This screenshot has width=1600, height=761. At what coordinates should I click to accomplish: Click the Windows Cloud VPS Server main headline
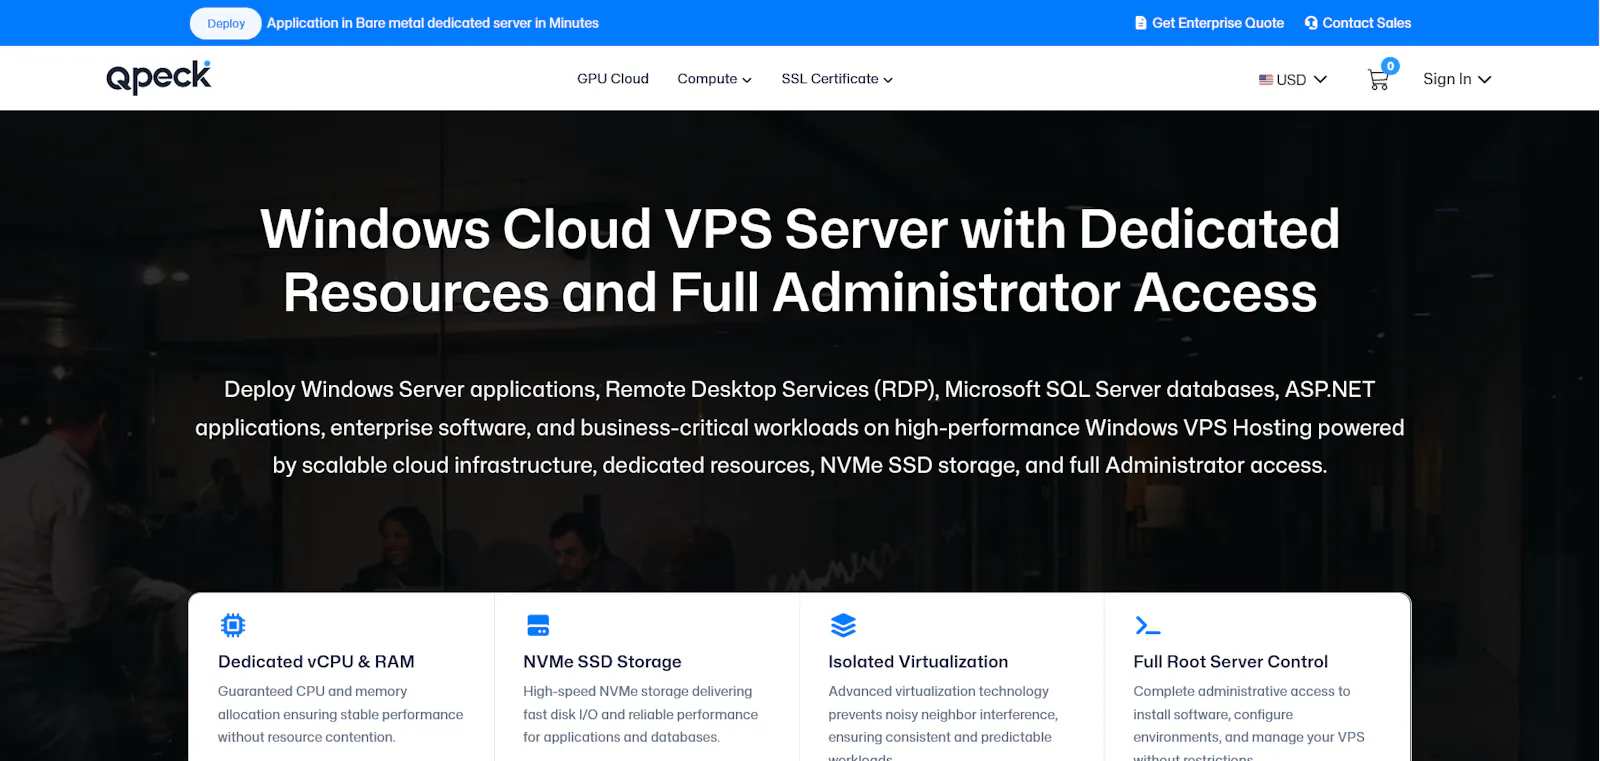pos(800,261)
